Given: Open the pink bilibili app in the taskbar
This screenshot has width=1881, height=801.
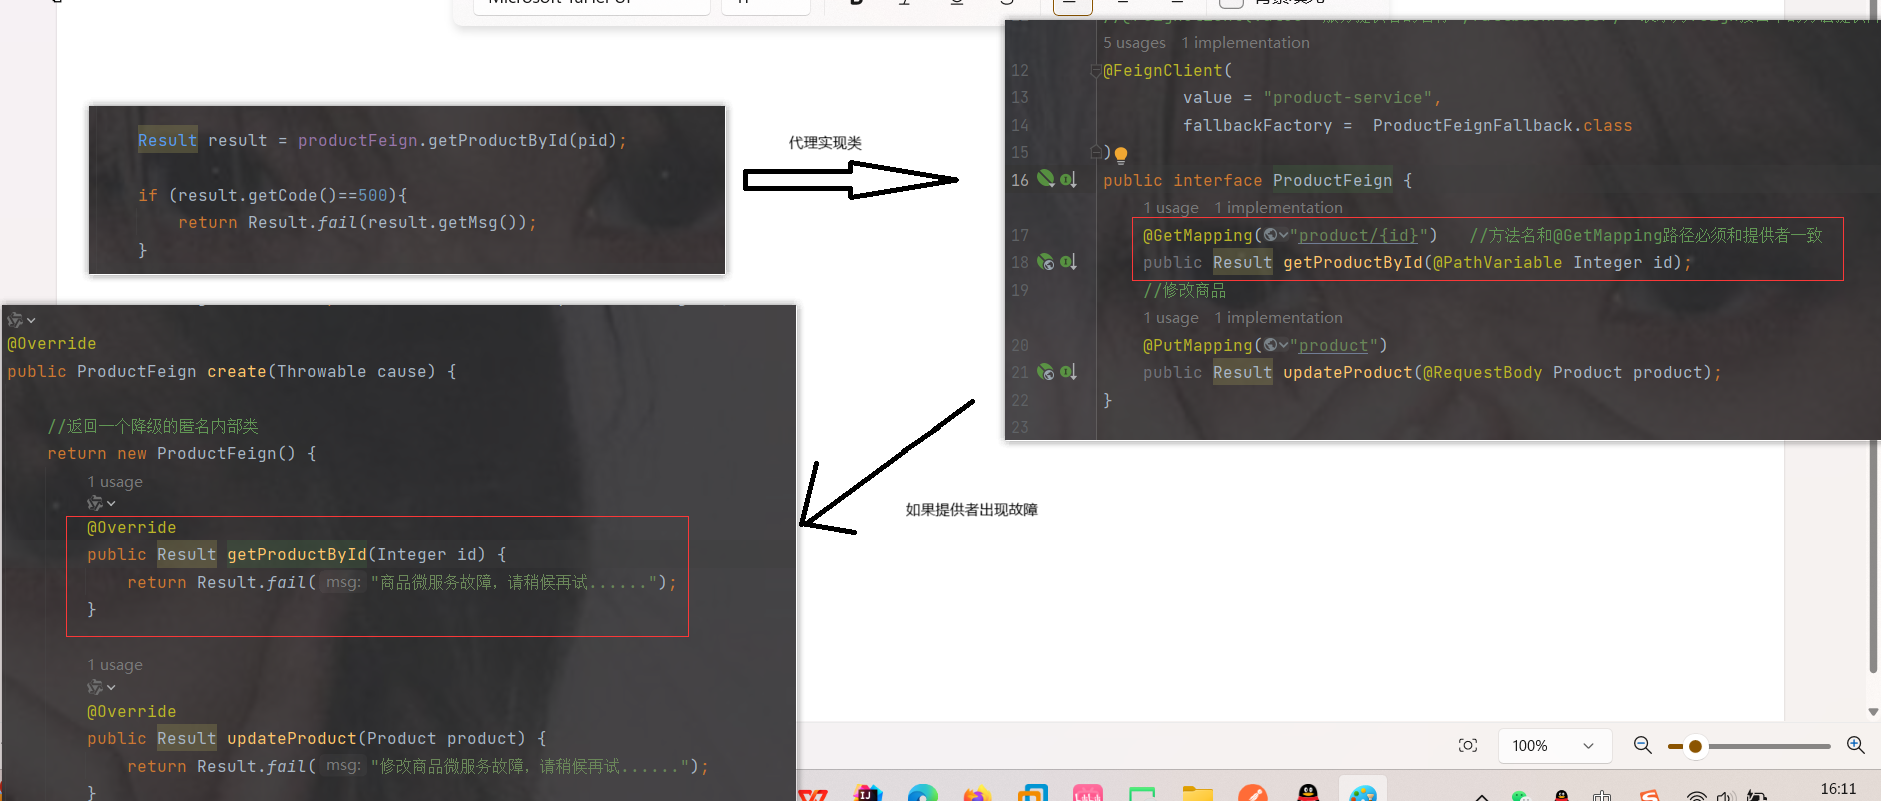Looking at the screenshot, I should tap(1087, 794).
